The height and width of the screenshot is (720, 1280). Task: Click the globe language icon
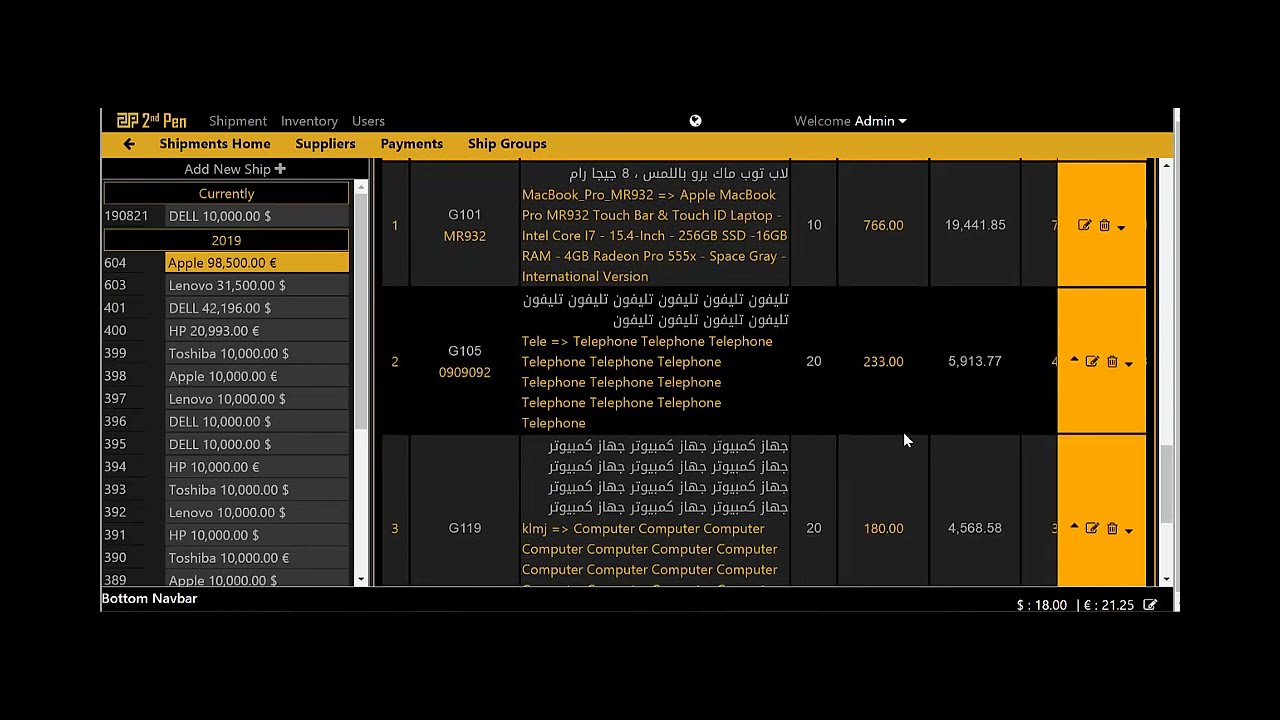[695, 121]
